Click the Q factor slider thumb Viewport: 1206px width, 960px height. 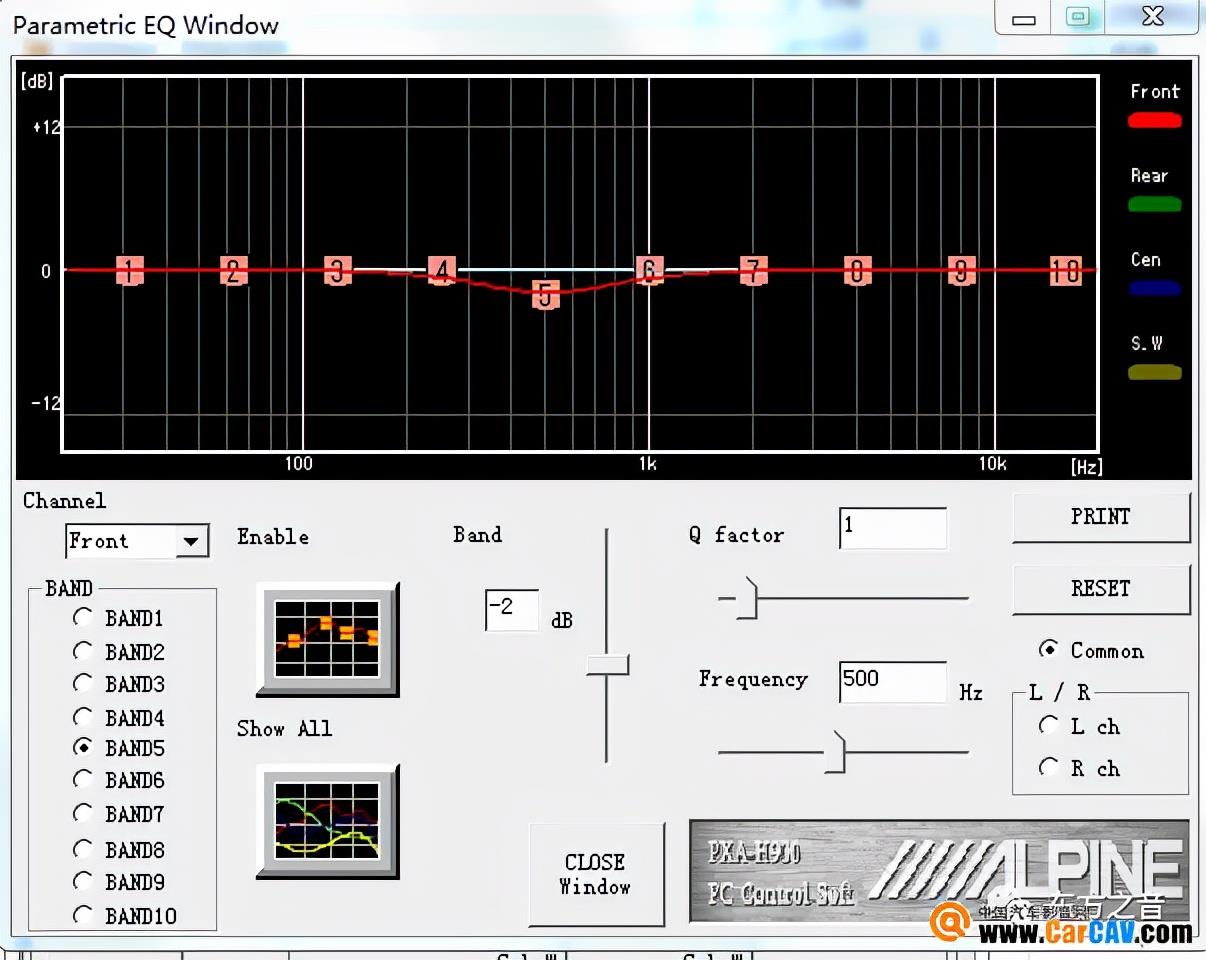pos(747,599)
